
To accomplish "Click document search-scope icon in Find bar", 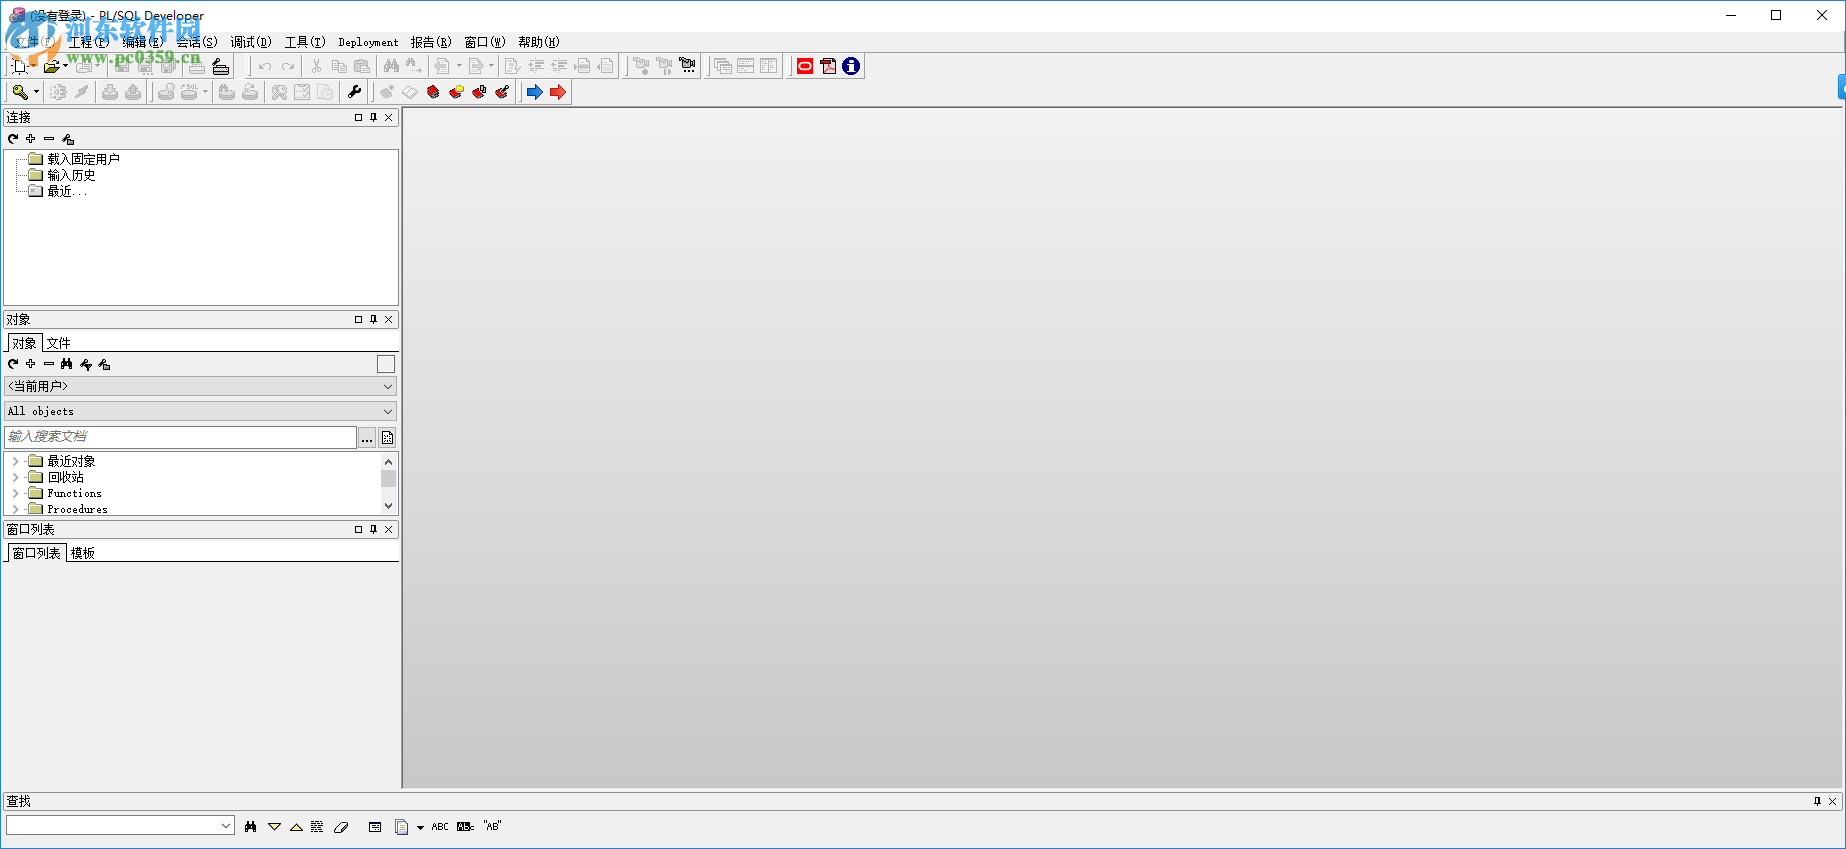I will [x=401, y=827].
